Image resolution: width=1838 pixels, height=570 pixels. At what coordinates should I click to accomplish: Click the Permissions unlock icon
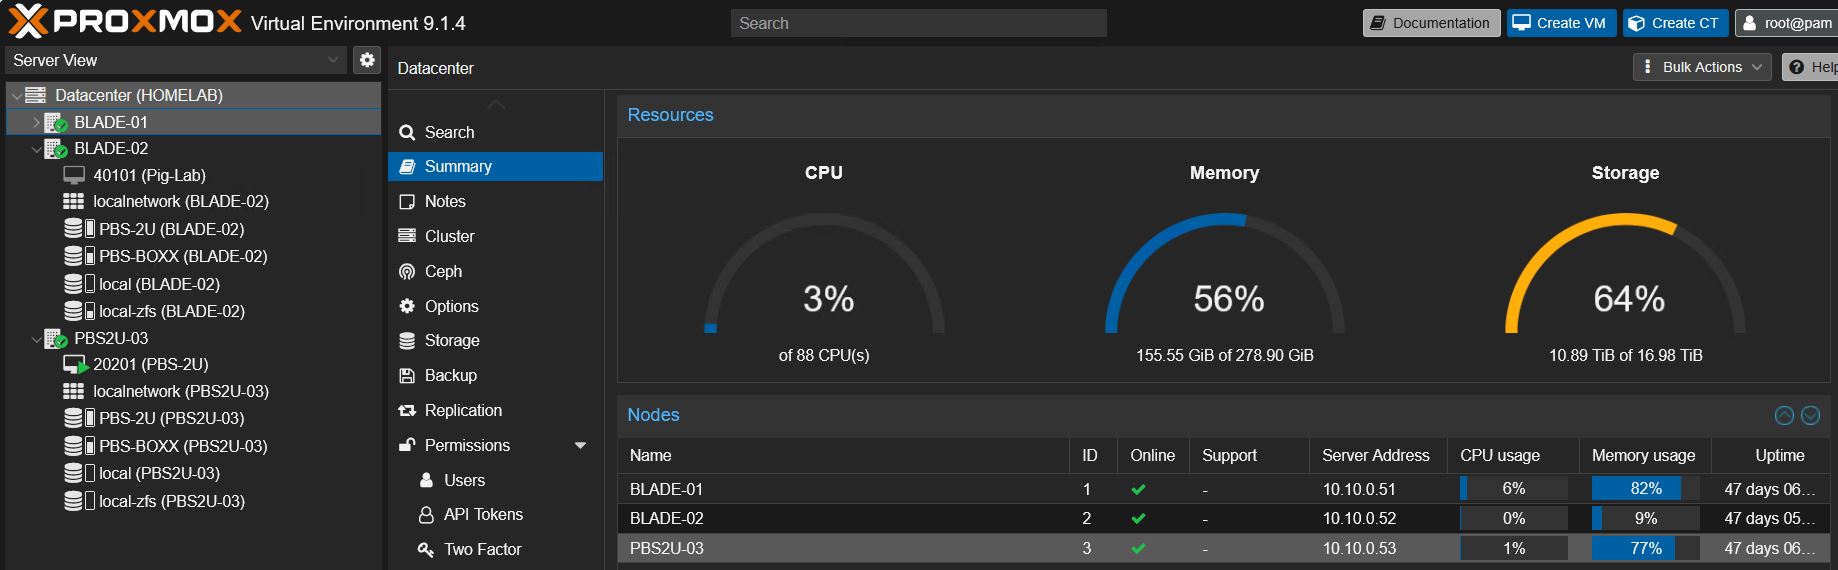coord(407,445)
